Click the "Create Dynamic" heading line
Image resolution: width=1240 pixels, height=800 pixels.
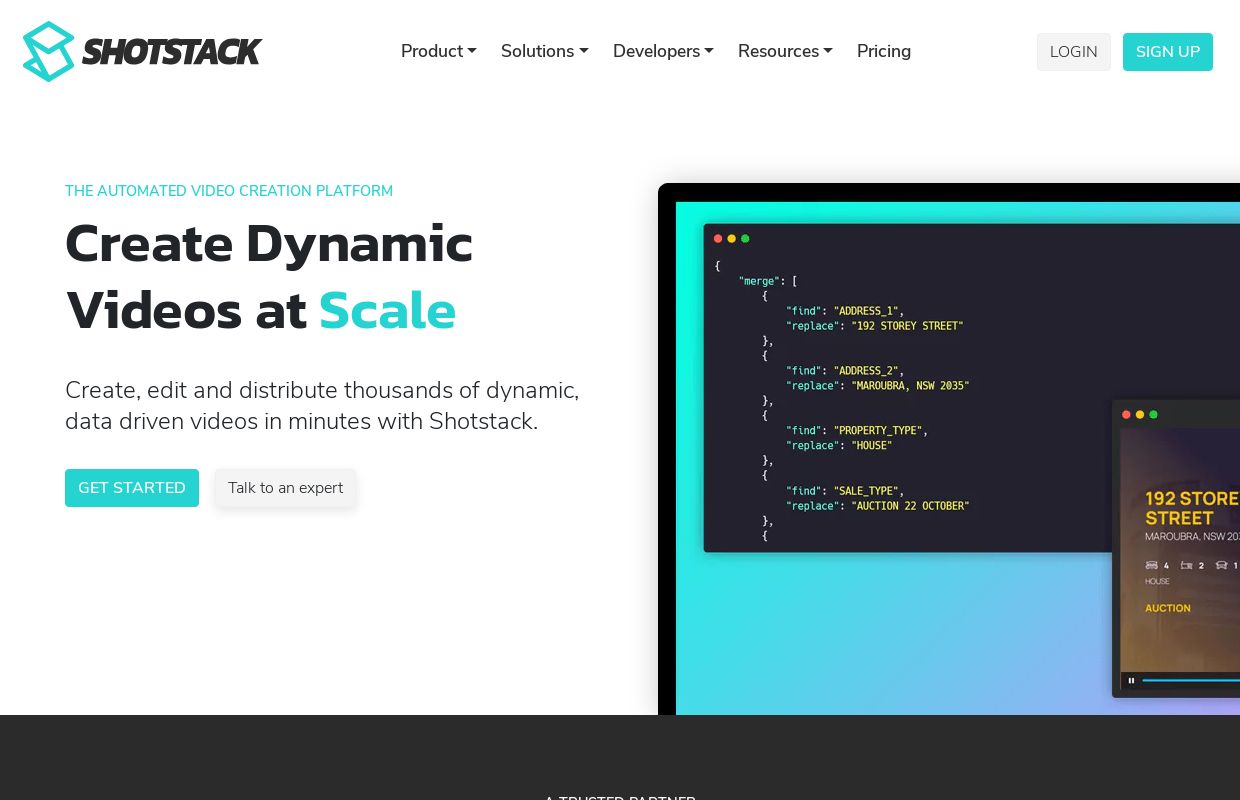click(x=269, y=243)
